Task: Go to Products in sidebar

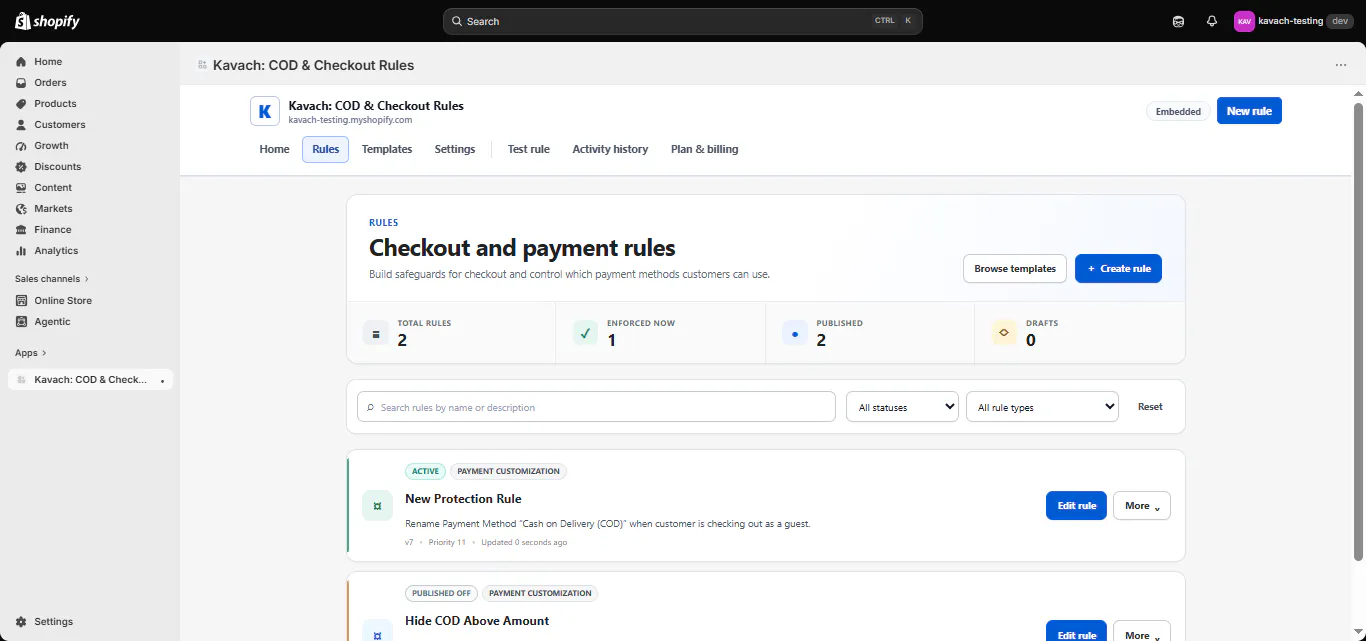Action: point(55,104)
